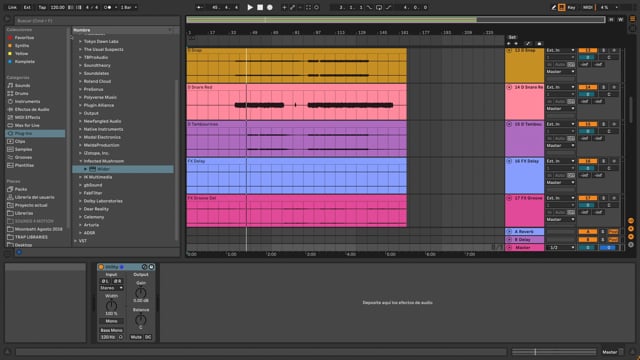This screenshot has width=640, height=360.
Task: Toggle Bass Mono in Utility
Action: coord(111,330)
